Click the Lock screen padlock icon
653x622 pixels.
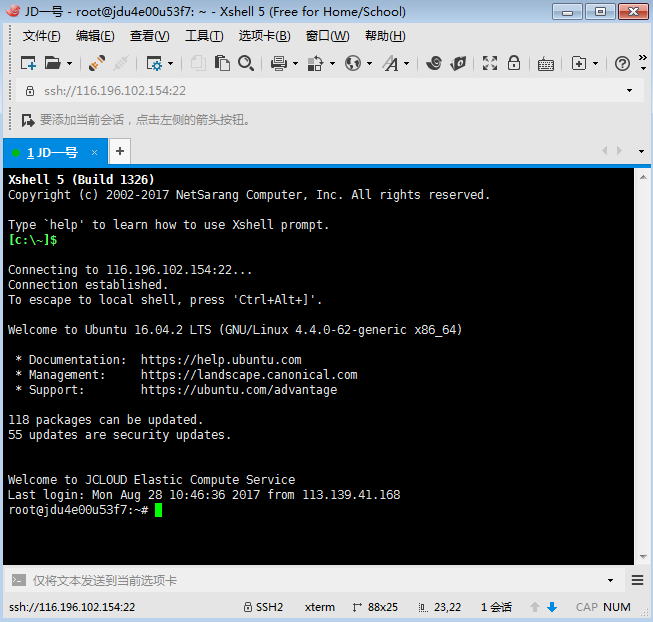click(x=514, y=63)
